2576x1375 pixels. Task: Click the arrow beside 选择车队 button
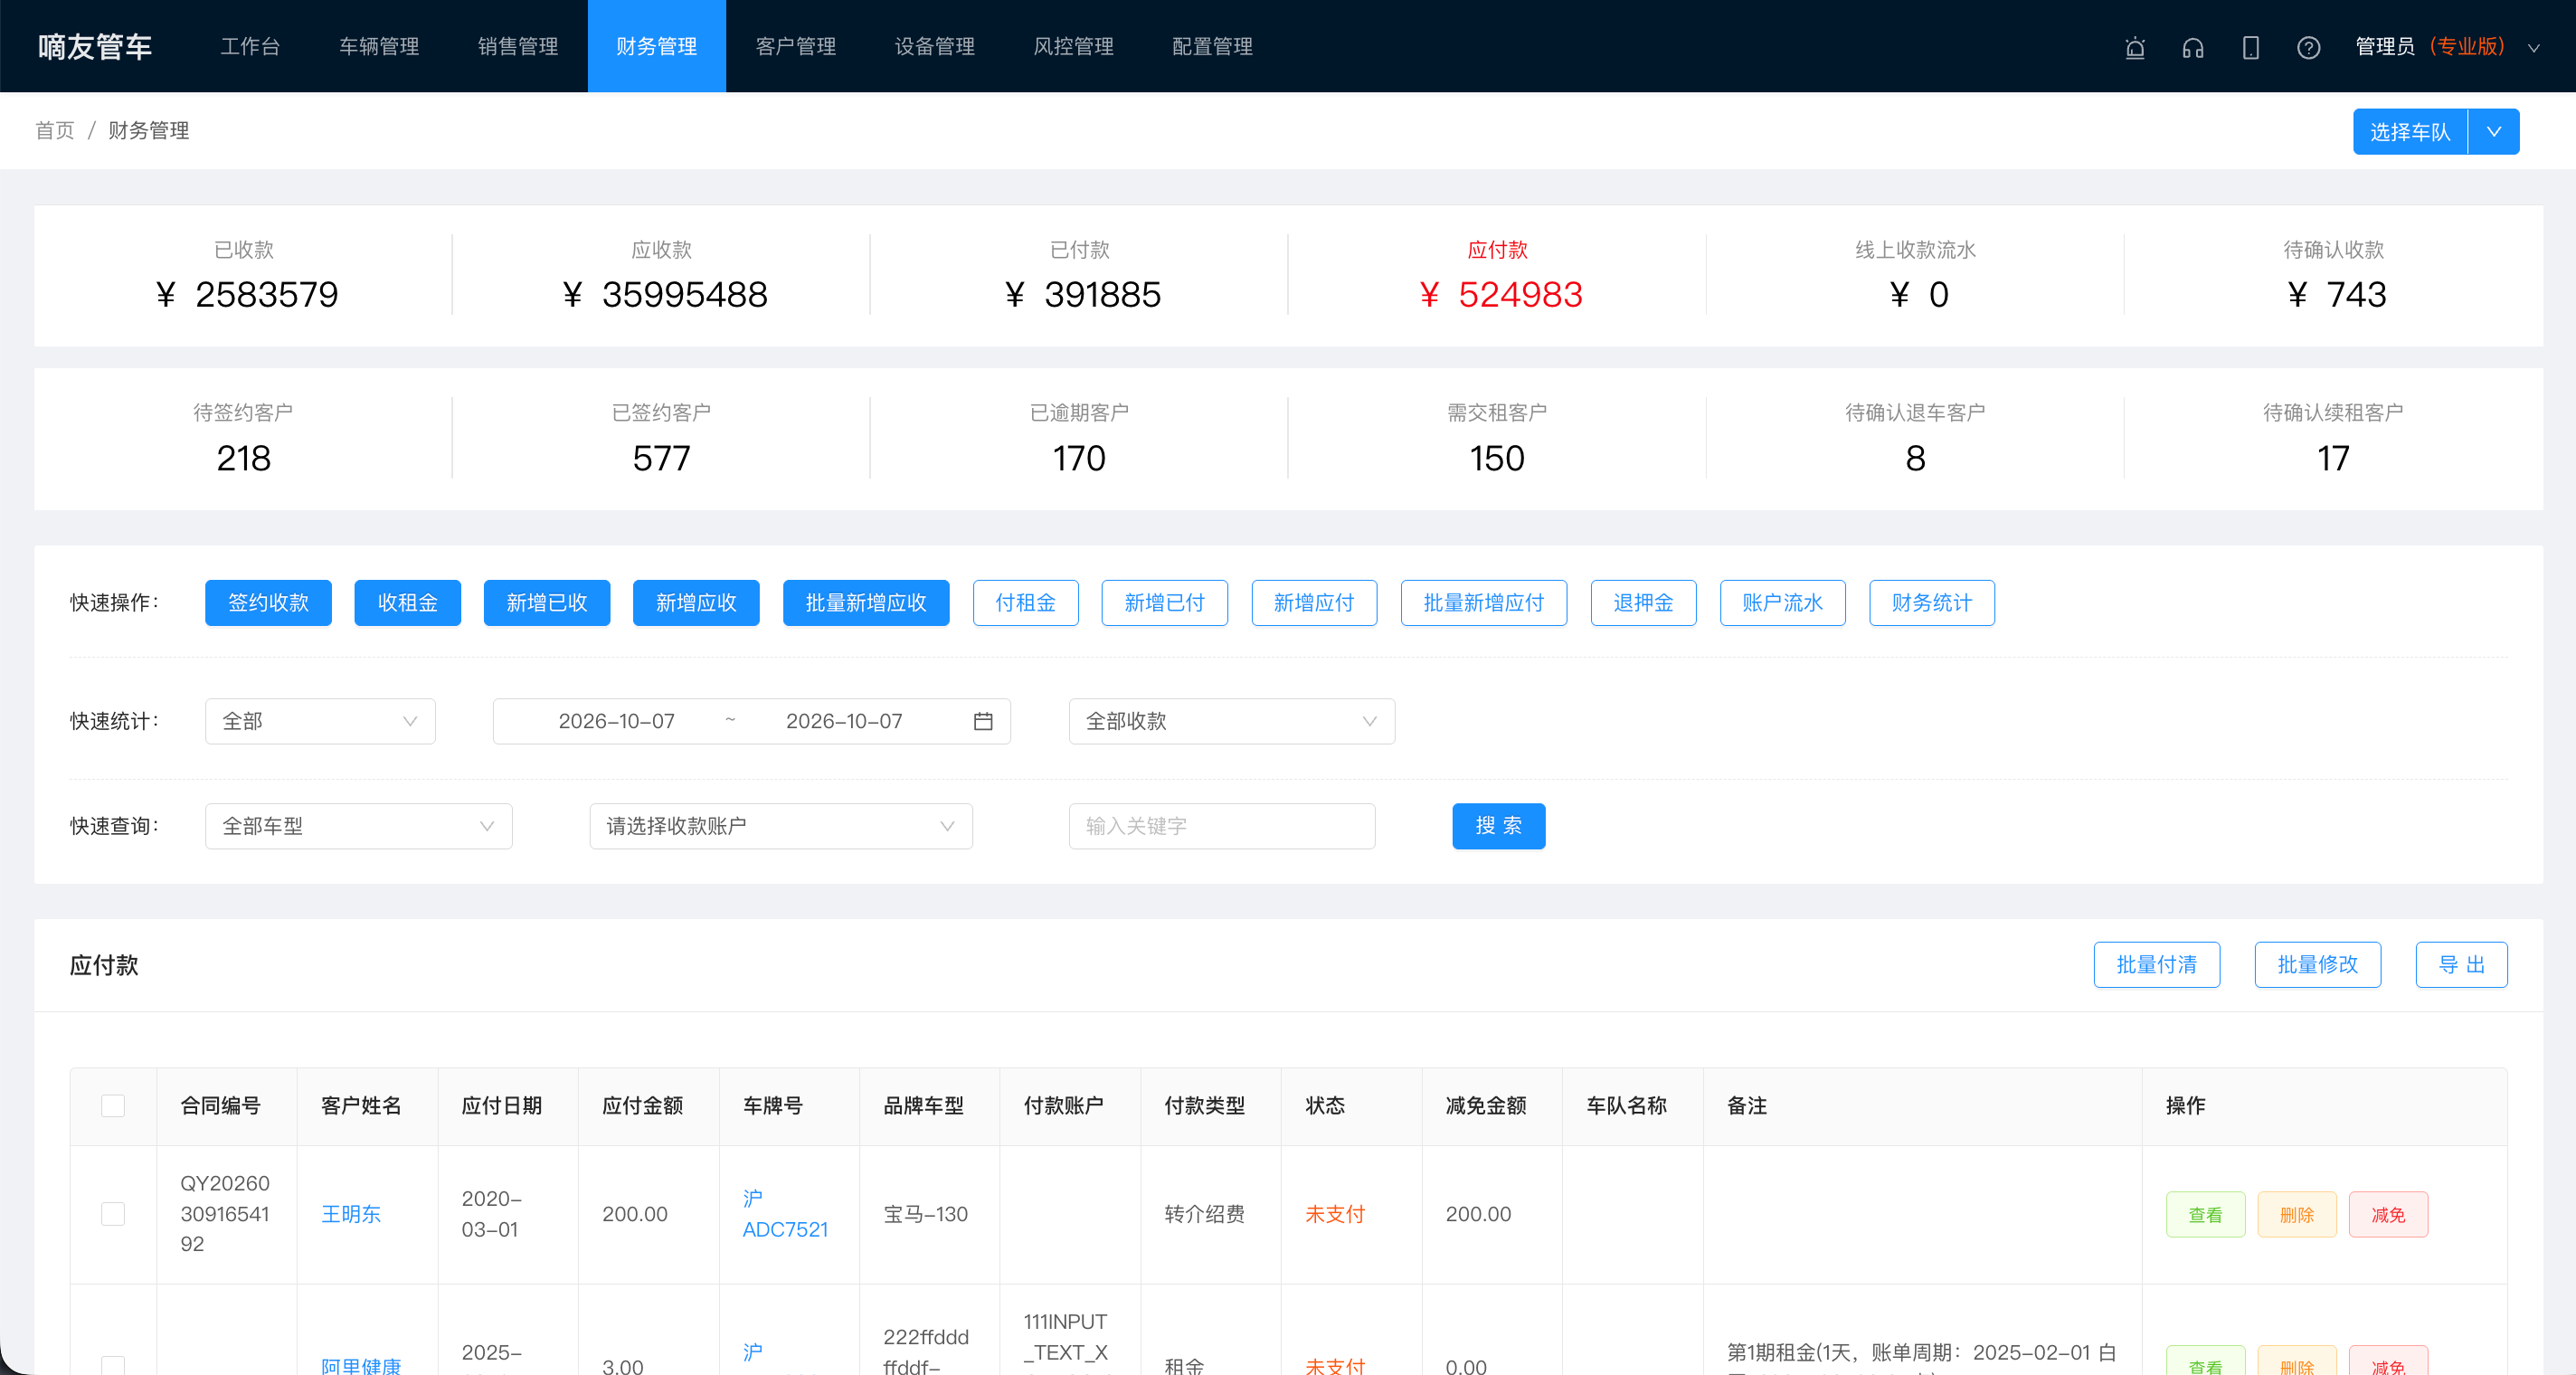pyautogui.click(x=2494, y=132)
